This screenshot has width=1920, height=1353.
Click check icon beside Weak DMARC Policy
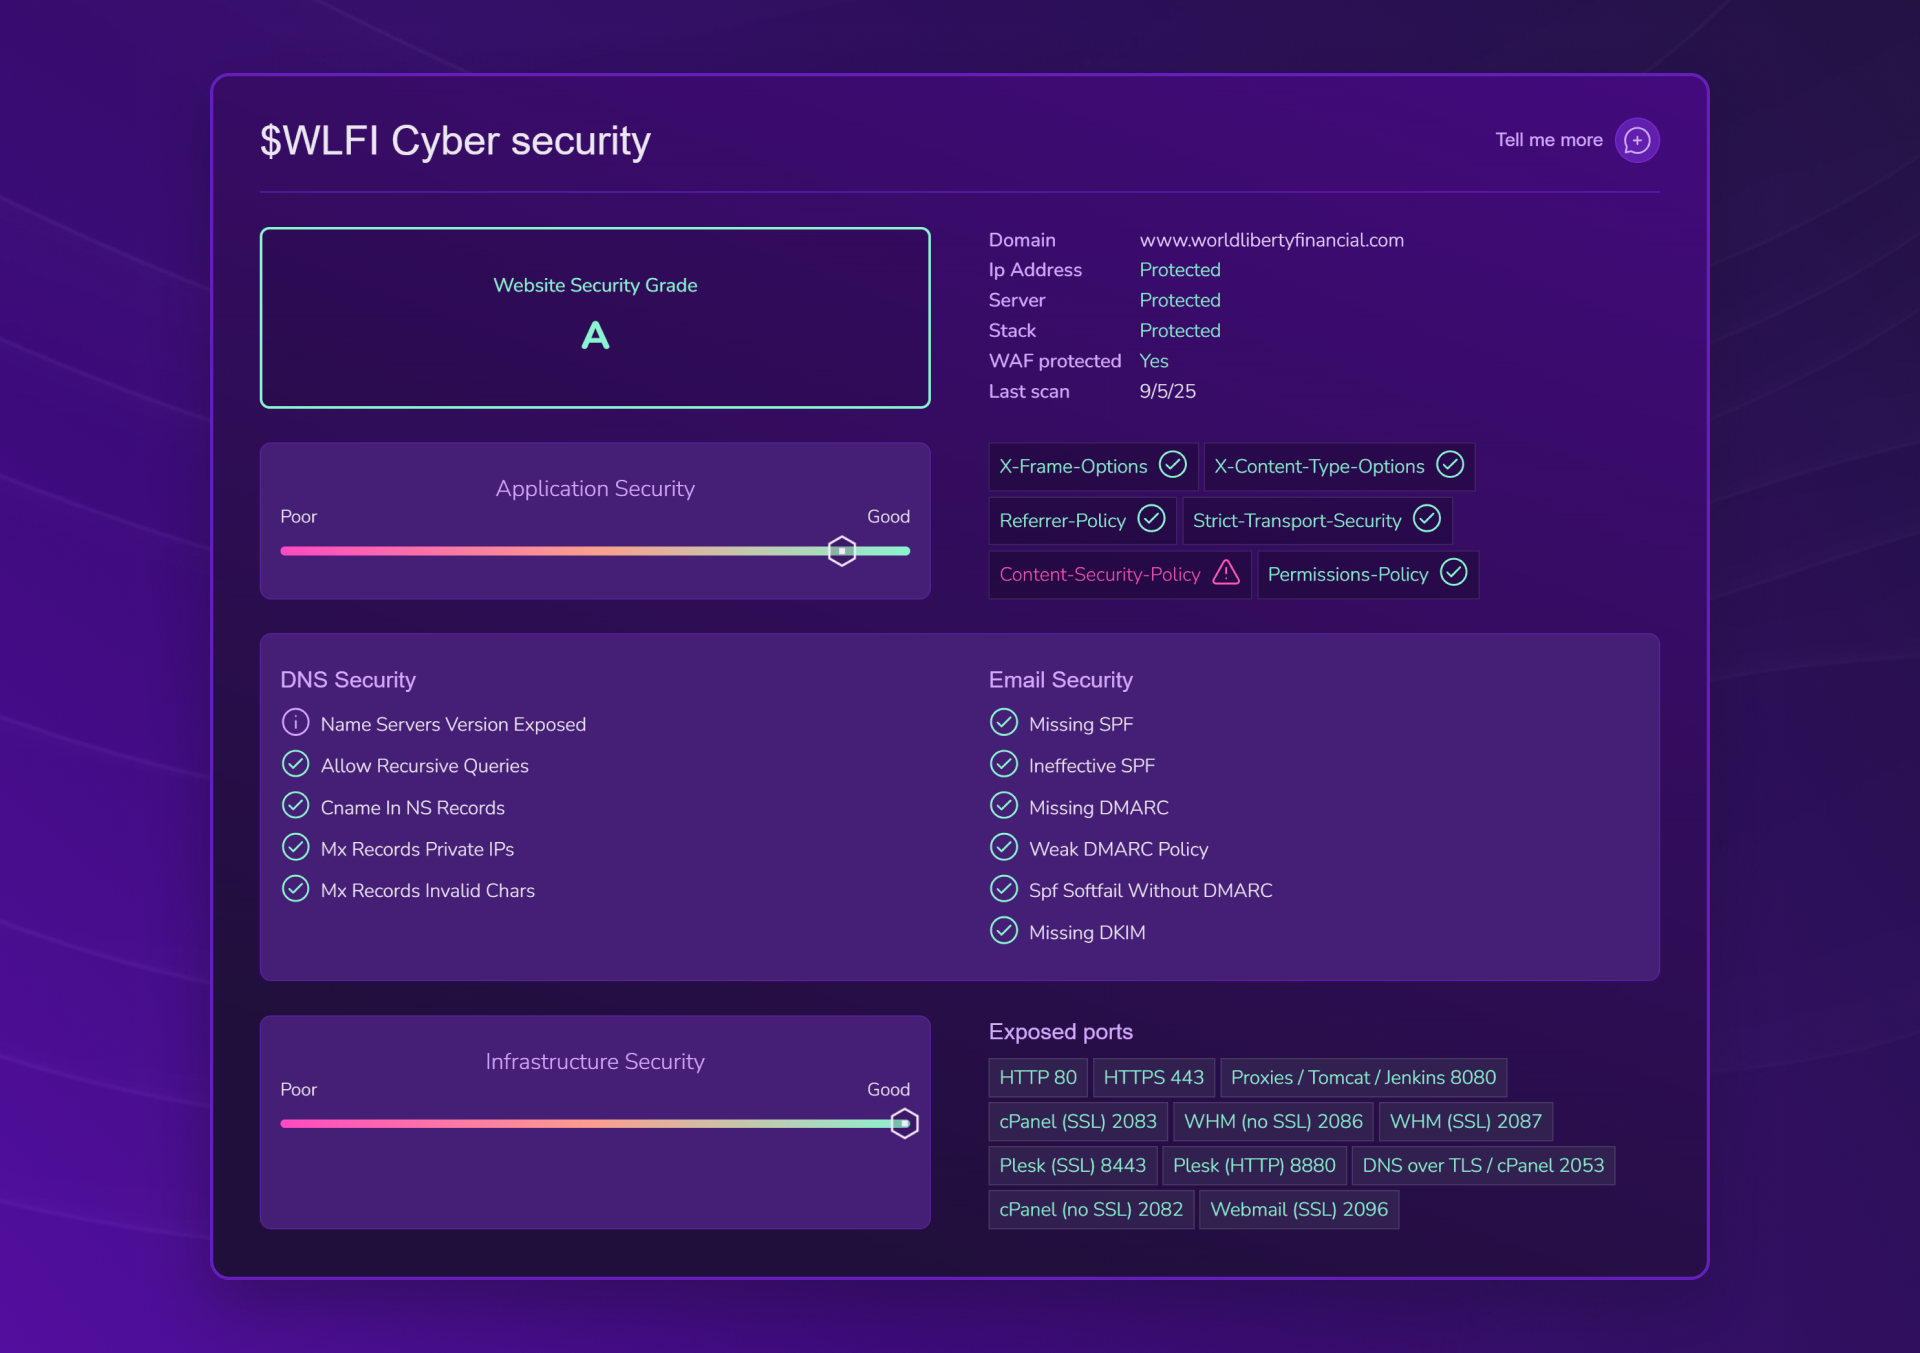(1004, 847)
